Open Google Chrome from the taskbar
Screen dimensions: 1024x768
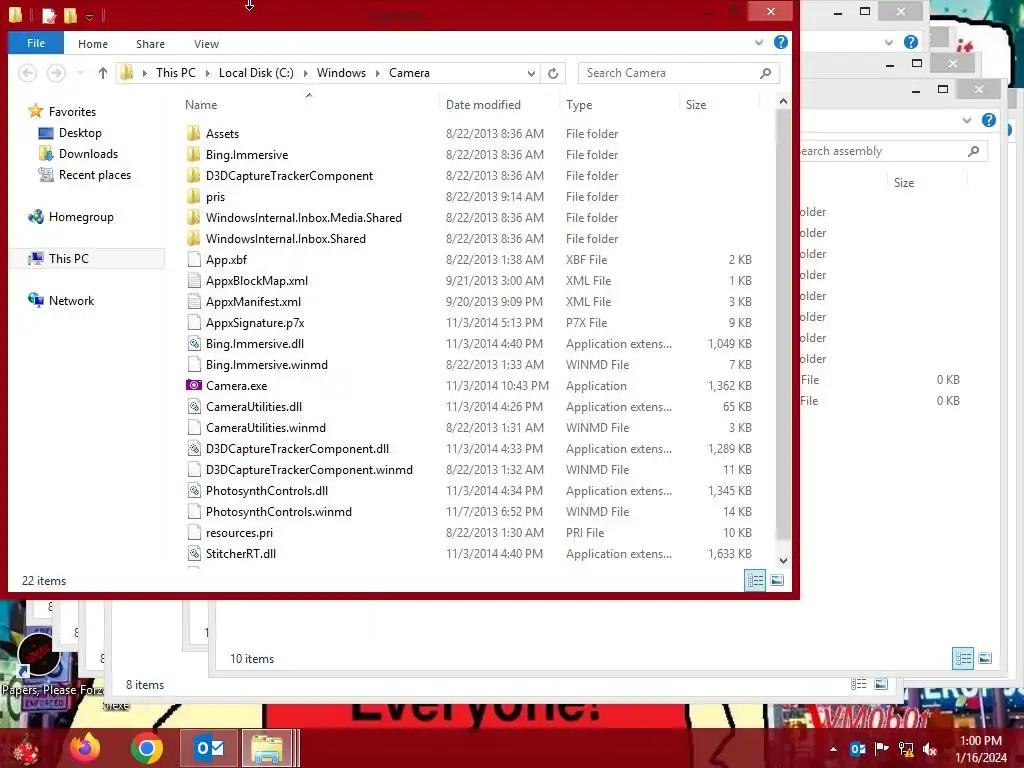[x=147, y=748]
